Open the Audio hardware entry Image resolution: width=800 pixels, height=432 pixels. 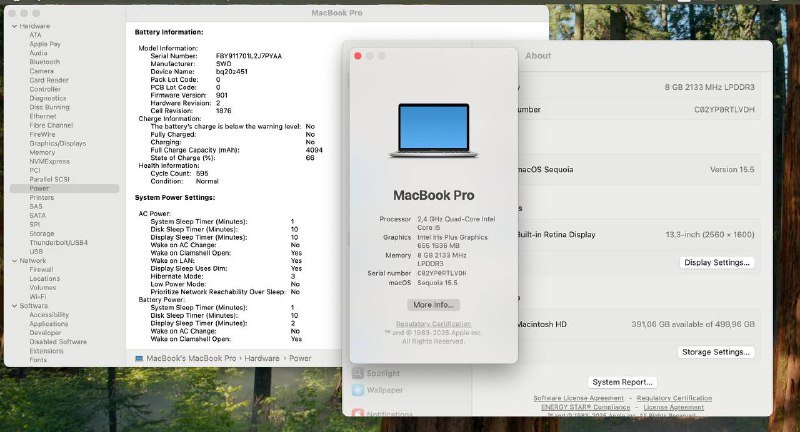point(38,53)
